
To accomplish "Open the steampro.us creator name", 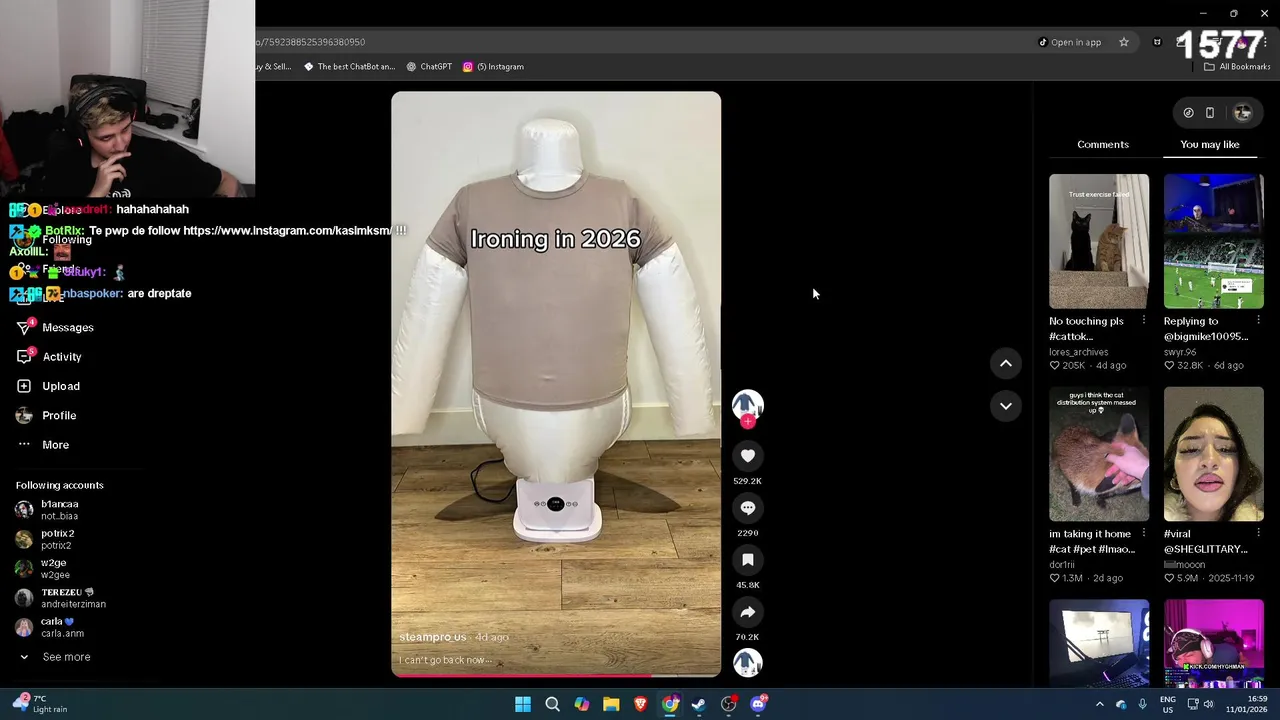I will click(x=433, y=637).
